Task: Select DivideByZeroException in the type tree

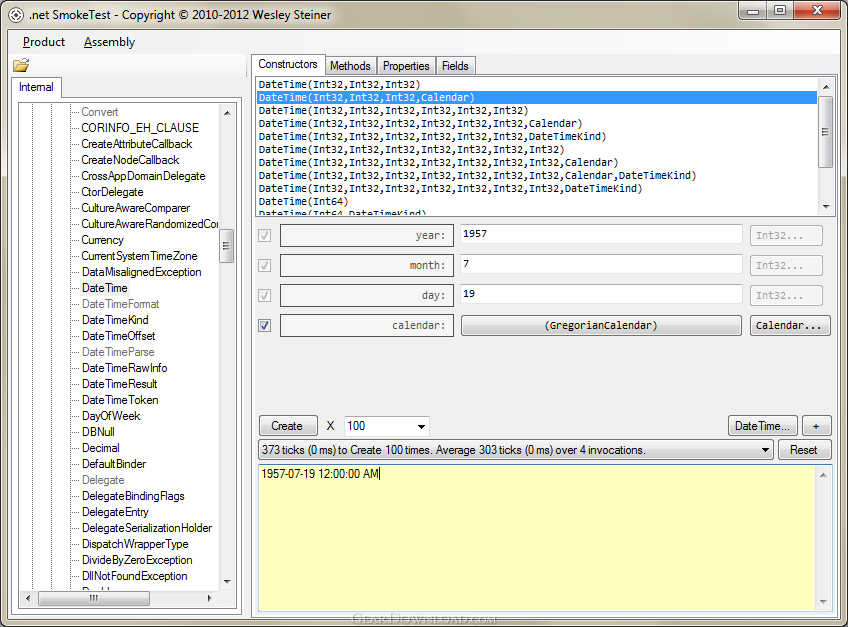Action: (137, 560)
